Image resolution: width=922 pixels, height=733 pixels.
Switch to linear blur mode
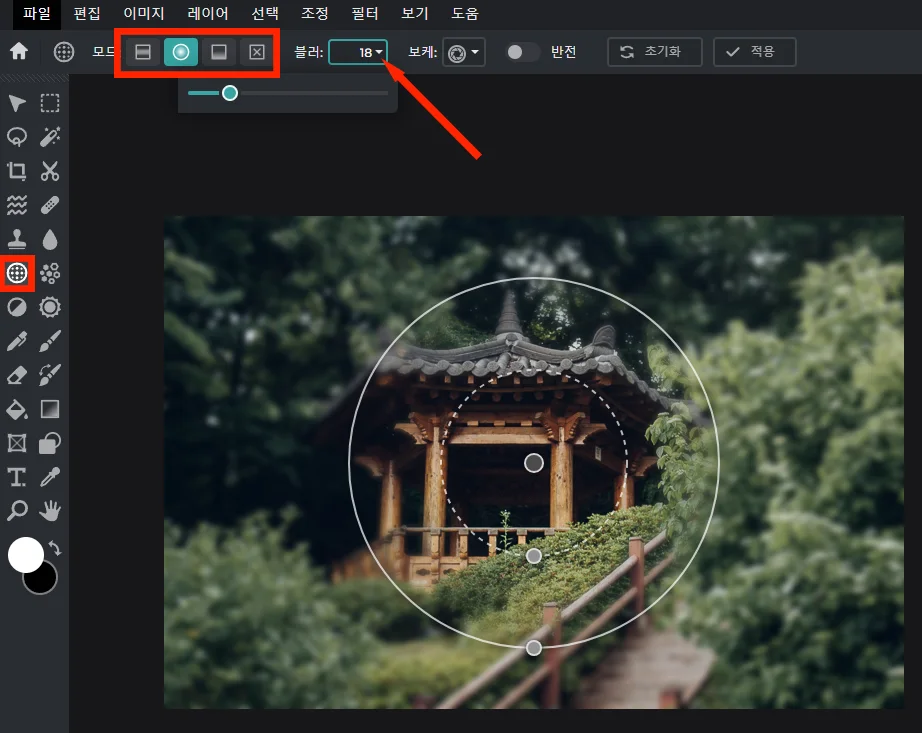point(142,51)
